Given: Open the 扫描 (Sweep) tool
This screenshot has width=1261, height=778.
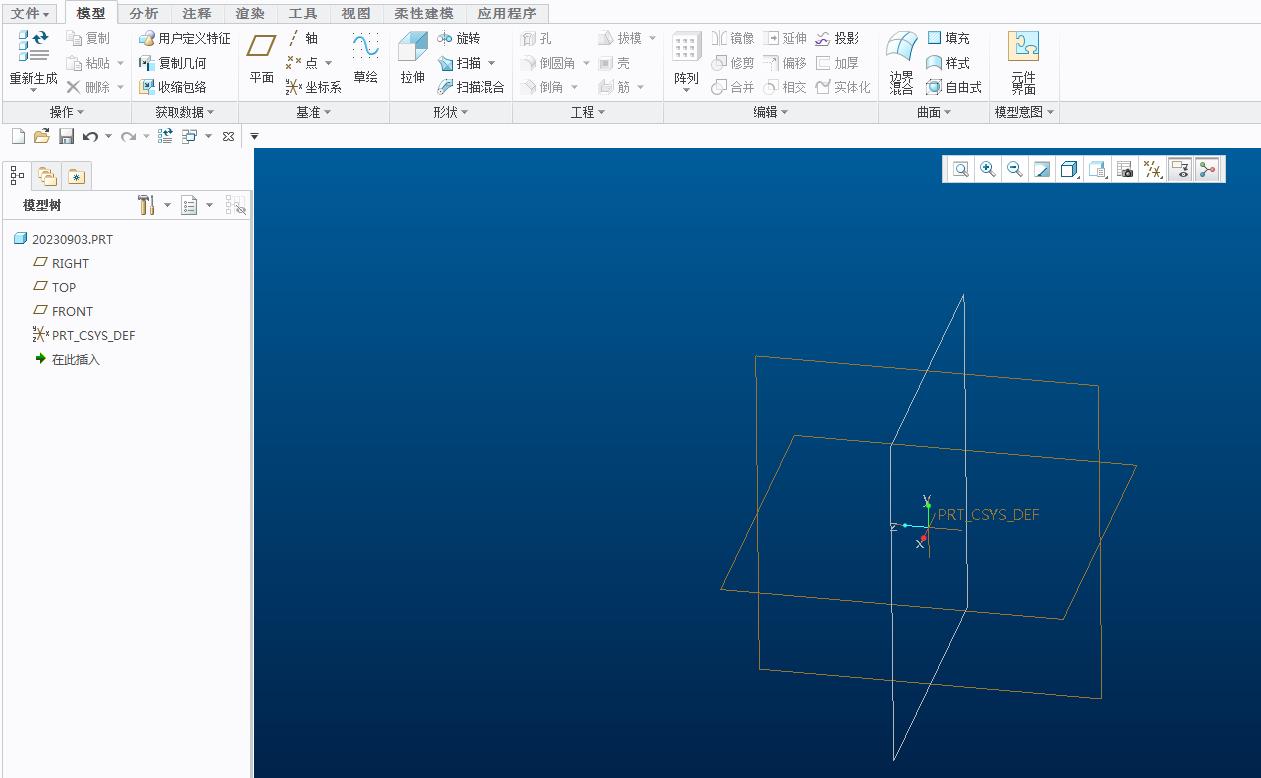Looking at the screenshot, I should pos(459,62).
